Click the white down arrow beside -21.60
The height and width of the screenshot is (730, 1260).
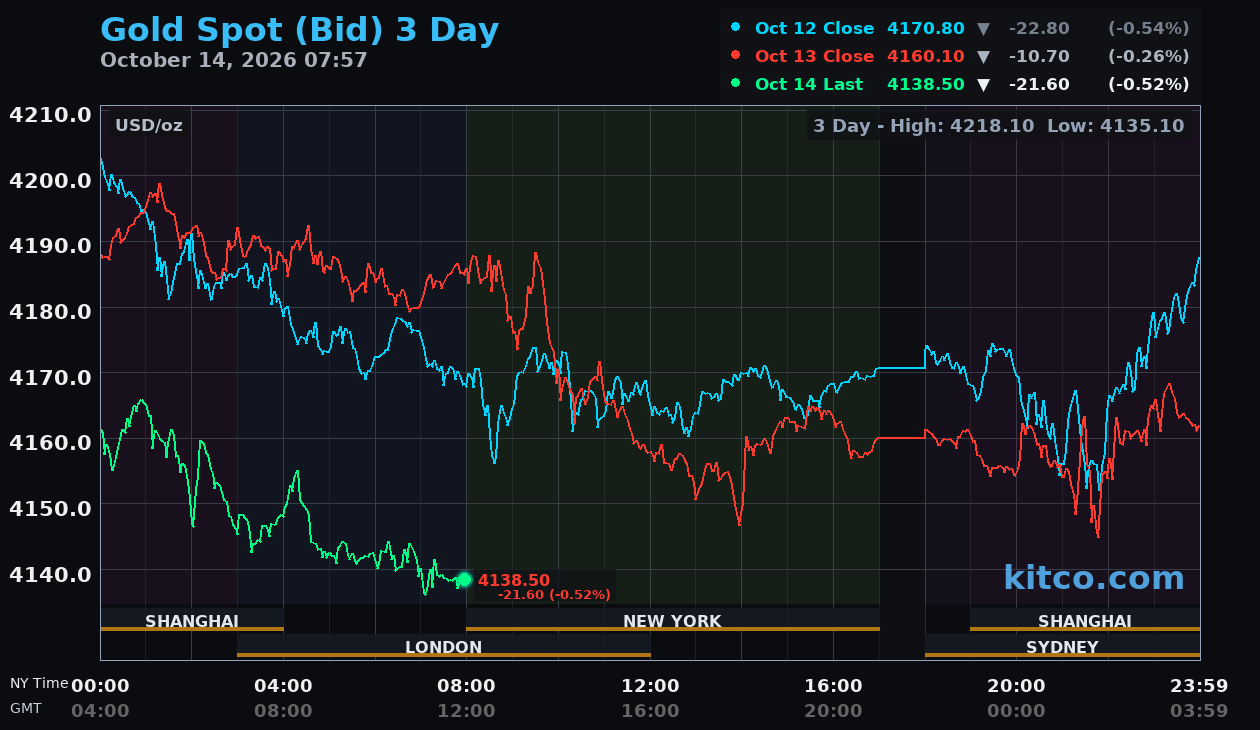click(x=983, y=84)
